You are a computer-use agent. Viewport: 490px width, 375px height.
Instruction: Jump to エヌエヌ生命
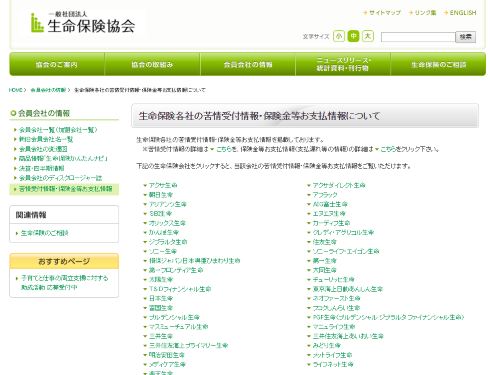point(329,213)
